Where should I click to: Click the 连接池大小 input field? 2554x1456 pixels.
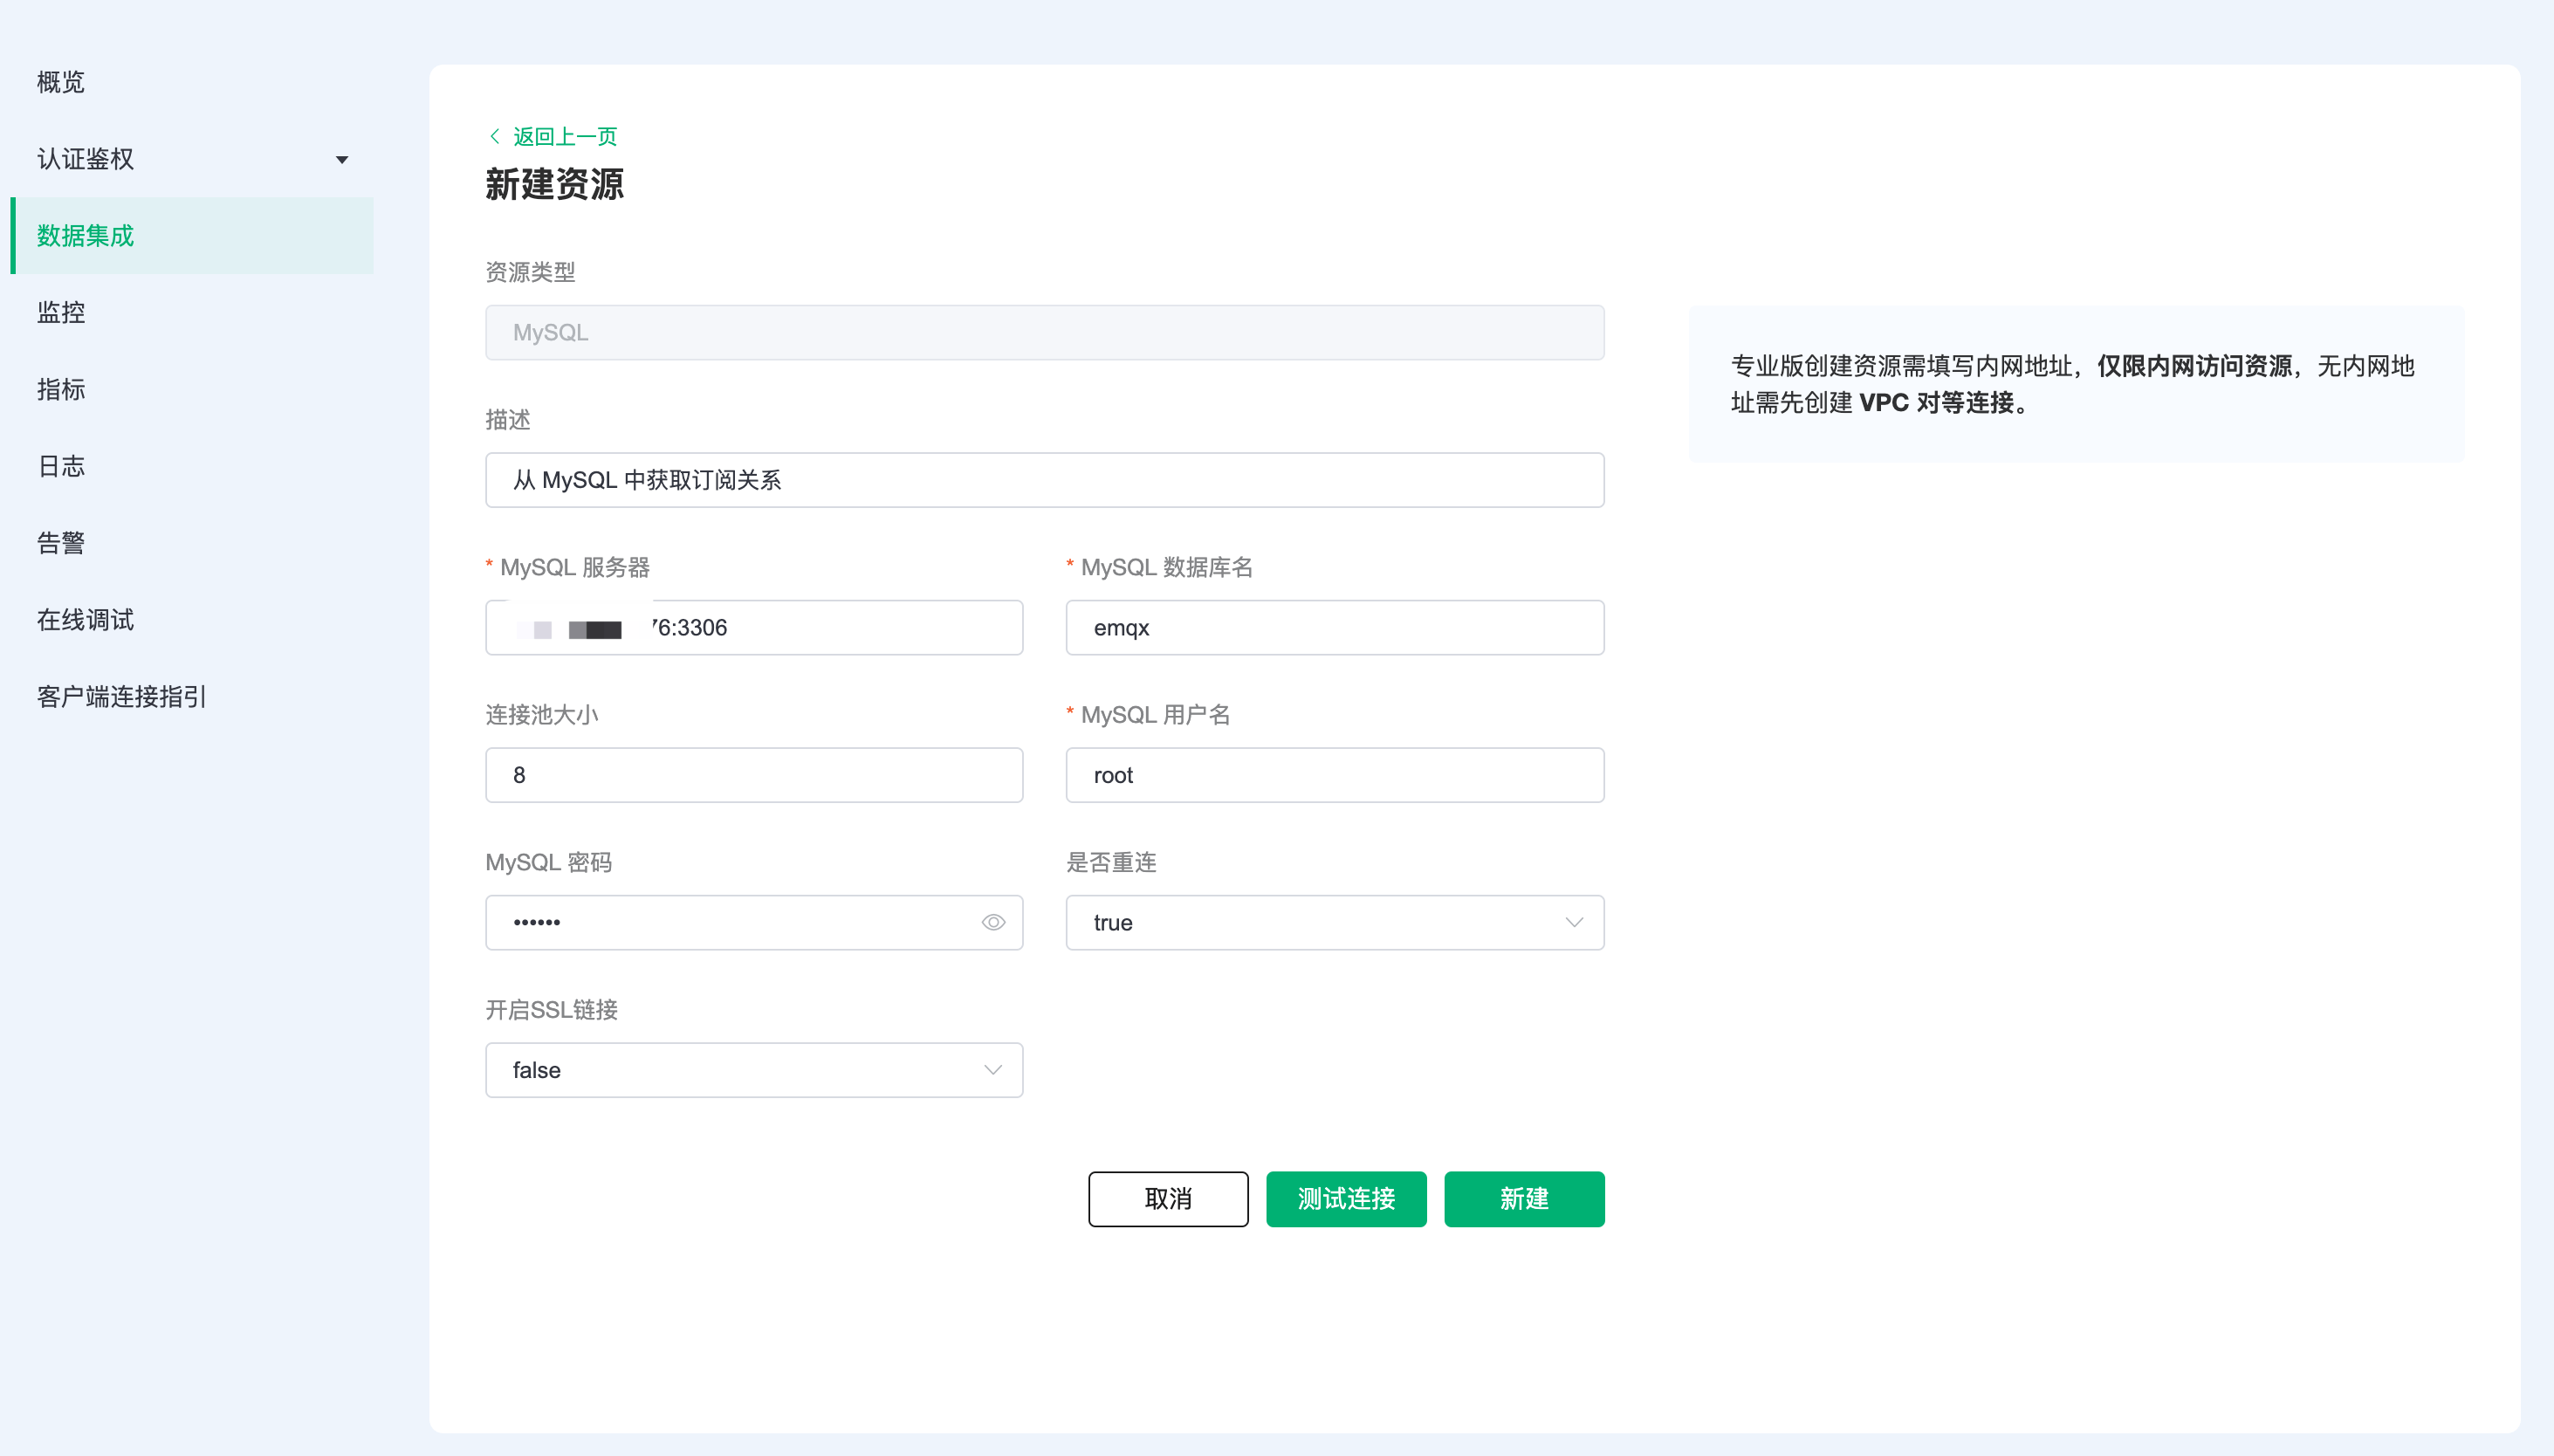click(753, 775)
